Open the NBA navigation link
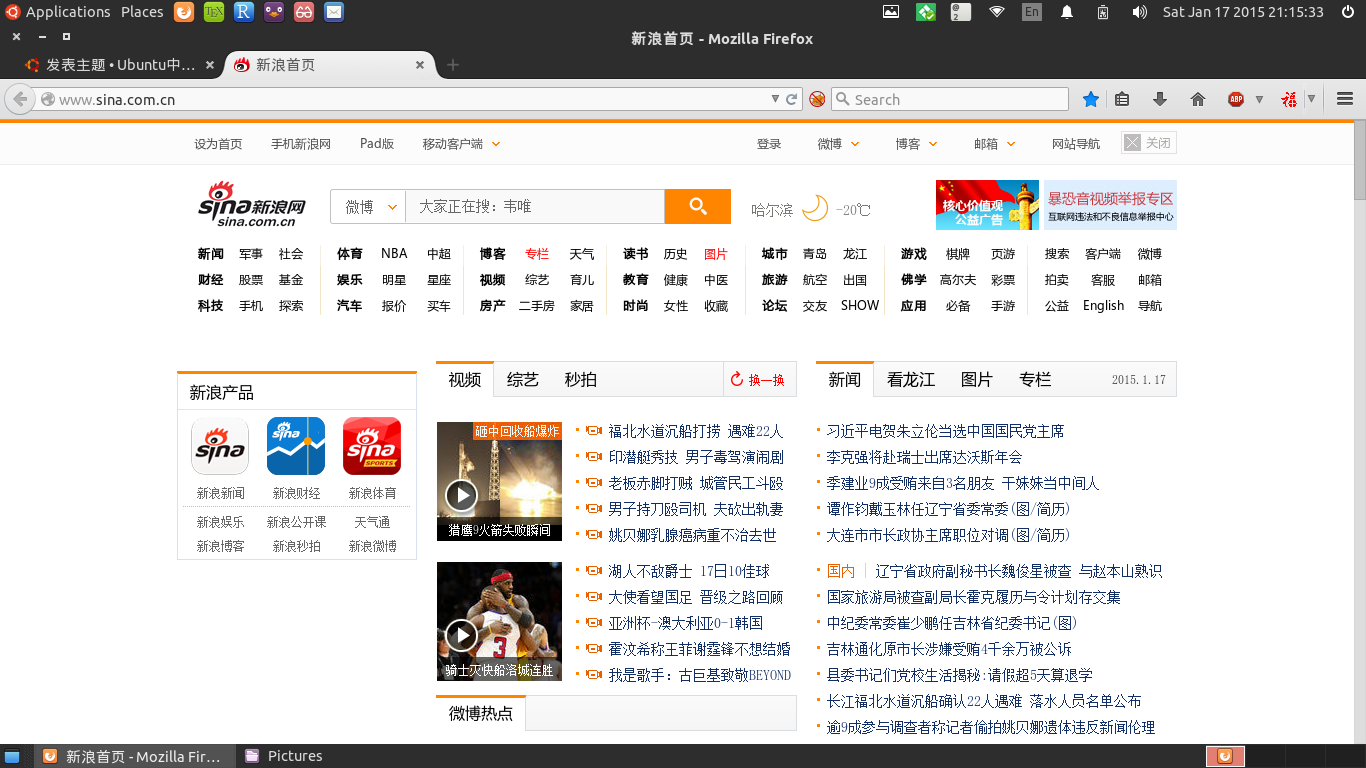 (394, 254)
